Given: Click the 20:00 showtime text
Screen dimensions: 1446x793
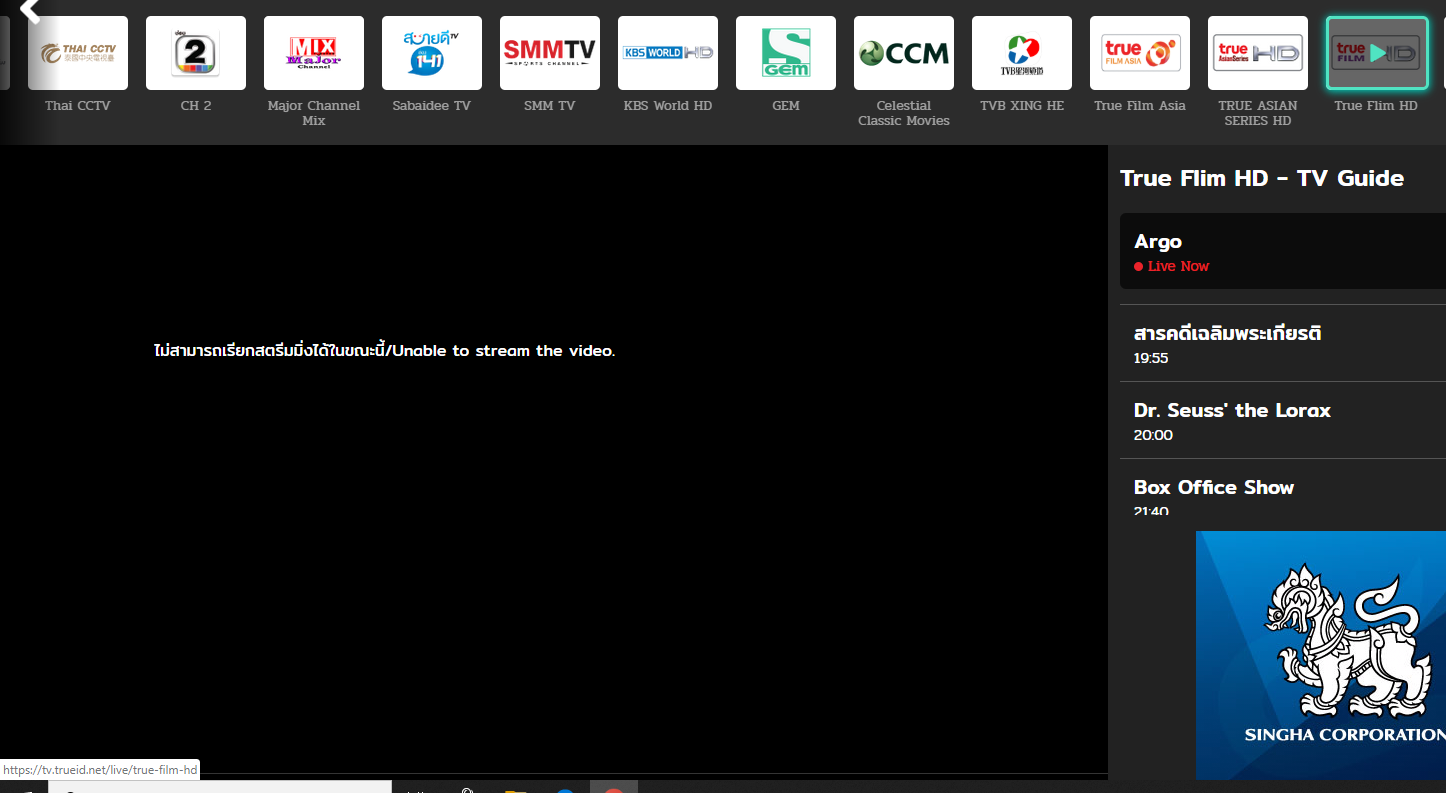Looking at the screenshot, I should (1153, 435).
